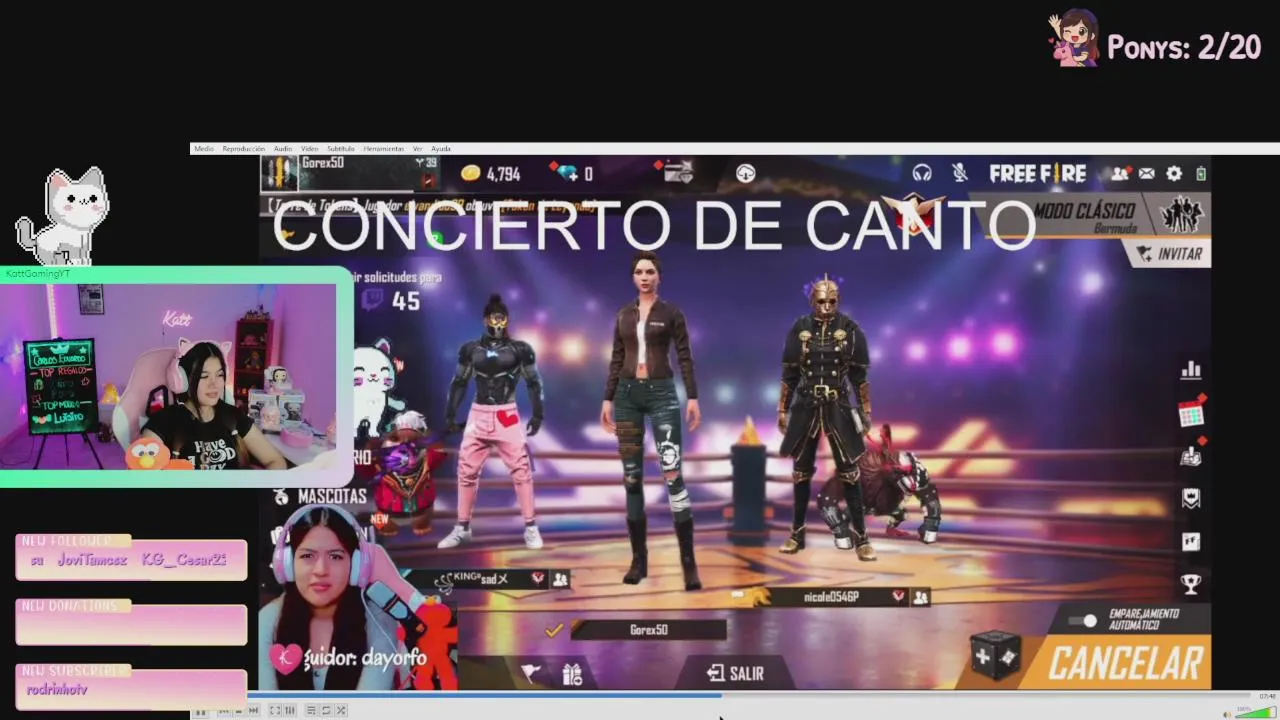1280x720 pixels.
Task: Open the gift box icon near Salir
Action: (x=572, y=675)
